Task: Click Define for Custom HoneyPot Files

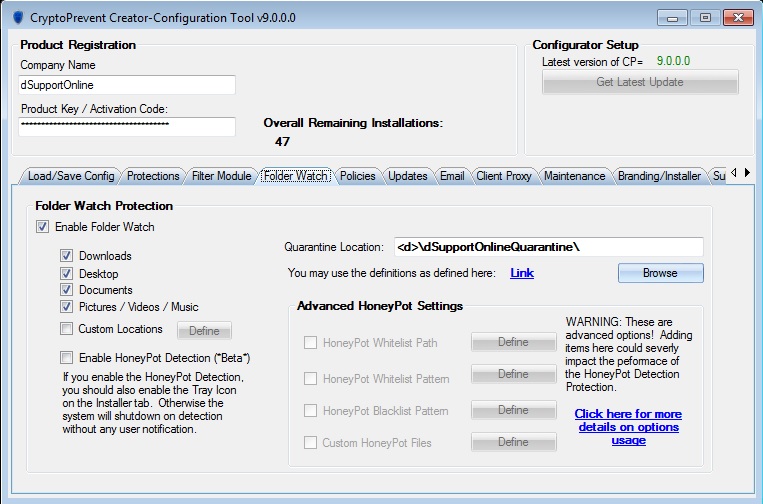Action: (x=513, y=442)
